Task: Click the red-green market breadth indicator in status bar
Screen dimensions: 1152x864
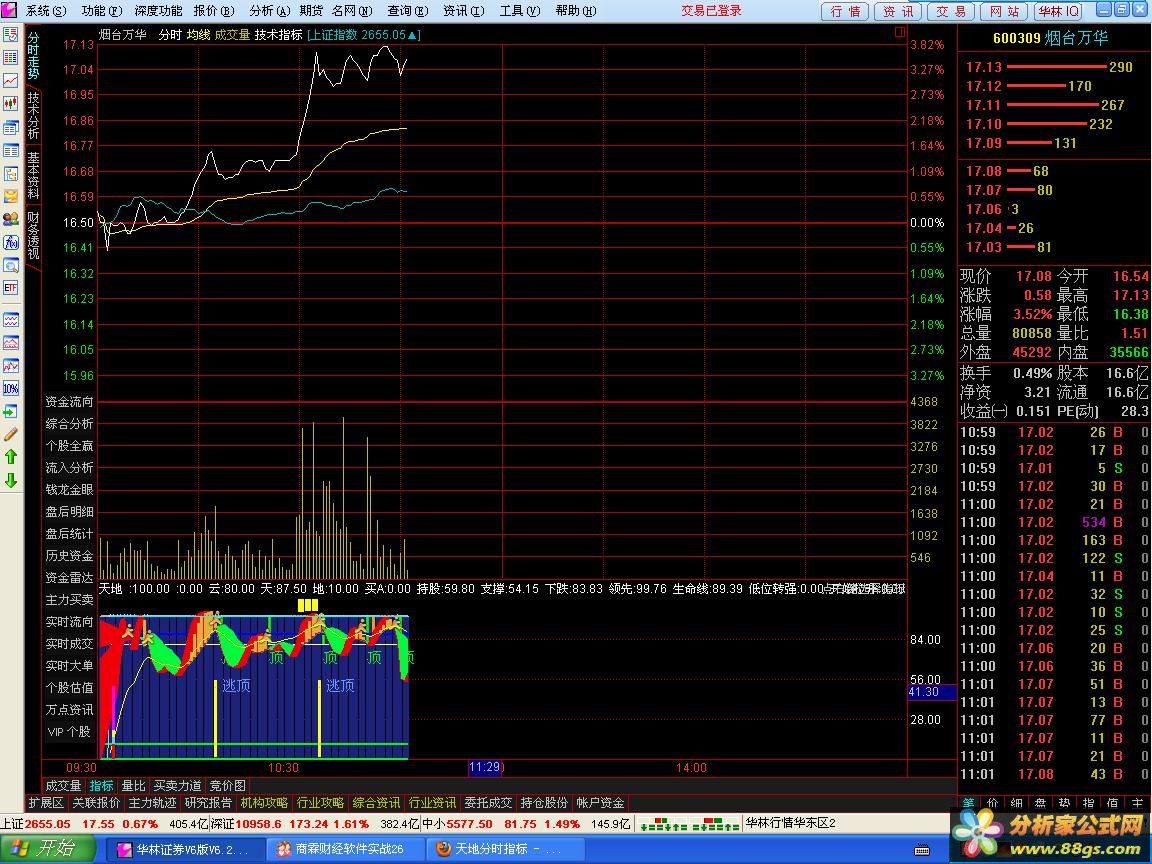Action: pos(689,824)
